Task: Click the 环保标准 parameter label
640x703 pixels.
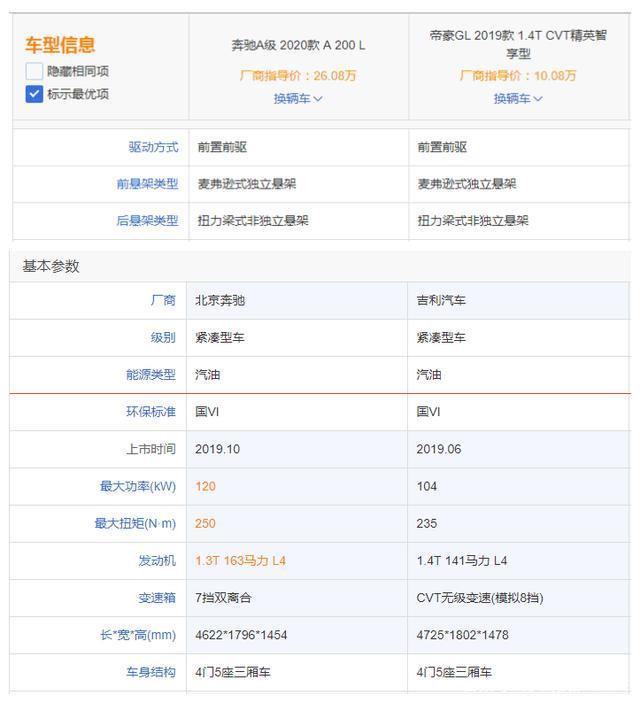Action: [x=151, y=412]
